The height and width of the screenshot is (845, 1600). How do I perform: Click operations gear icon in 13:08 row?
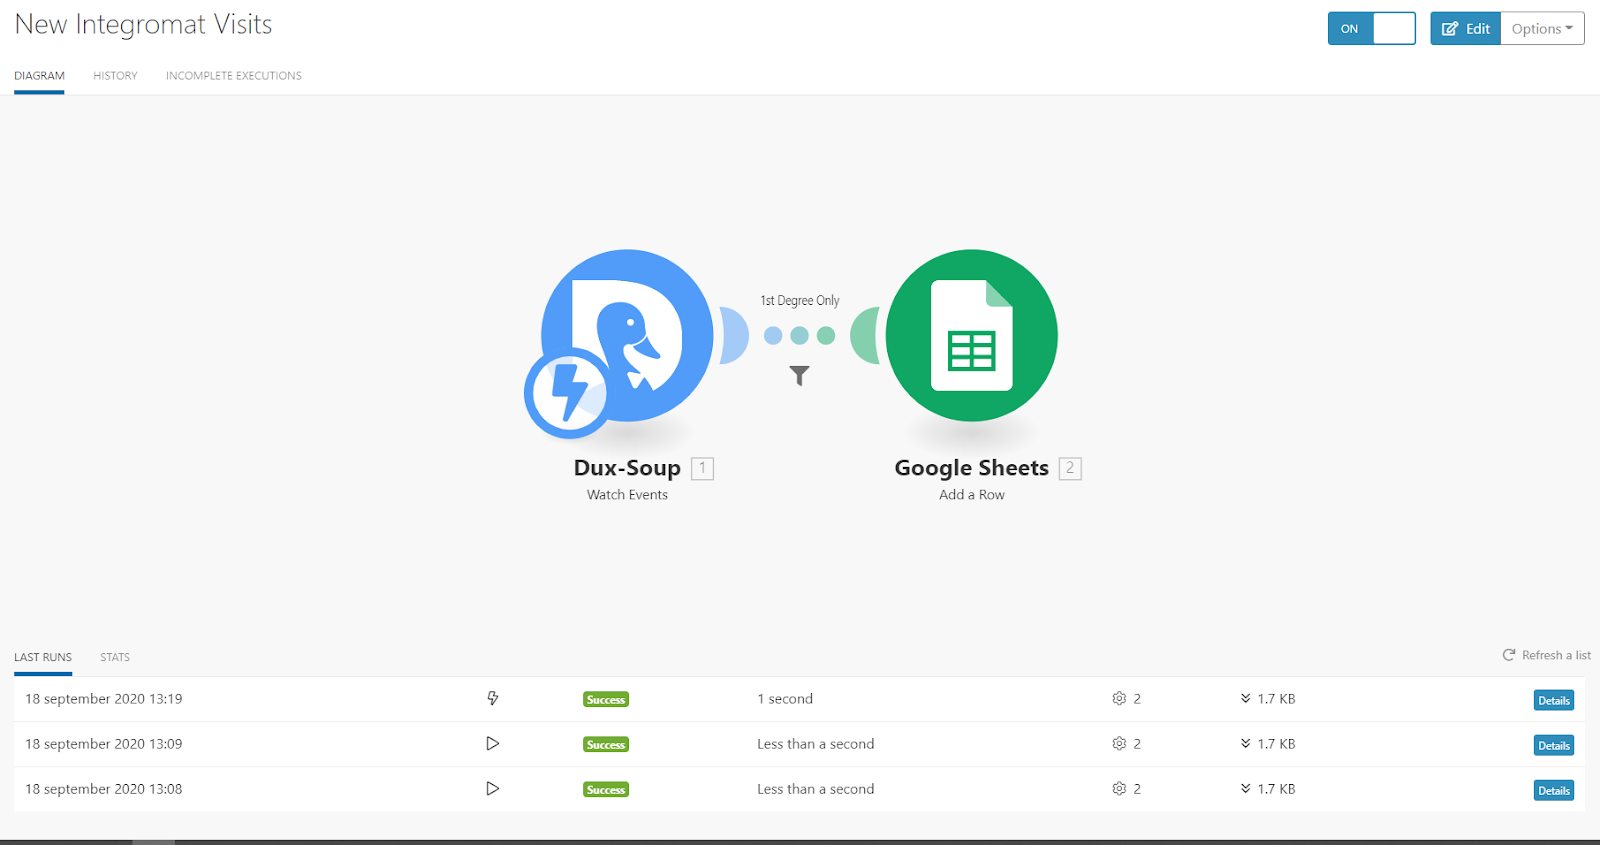[1119, 788]
